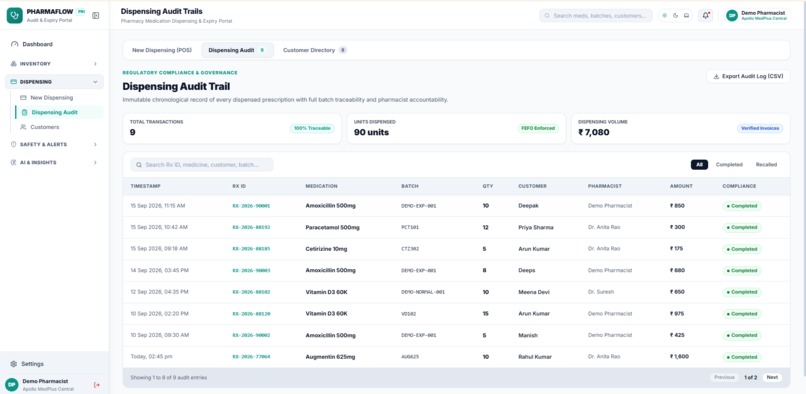Click Cetirizine 10mg medication cell
This screenshot has height=394, width=806.
pos(326,249)
